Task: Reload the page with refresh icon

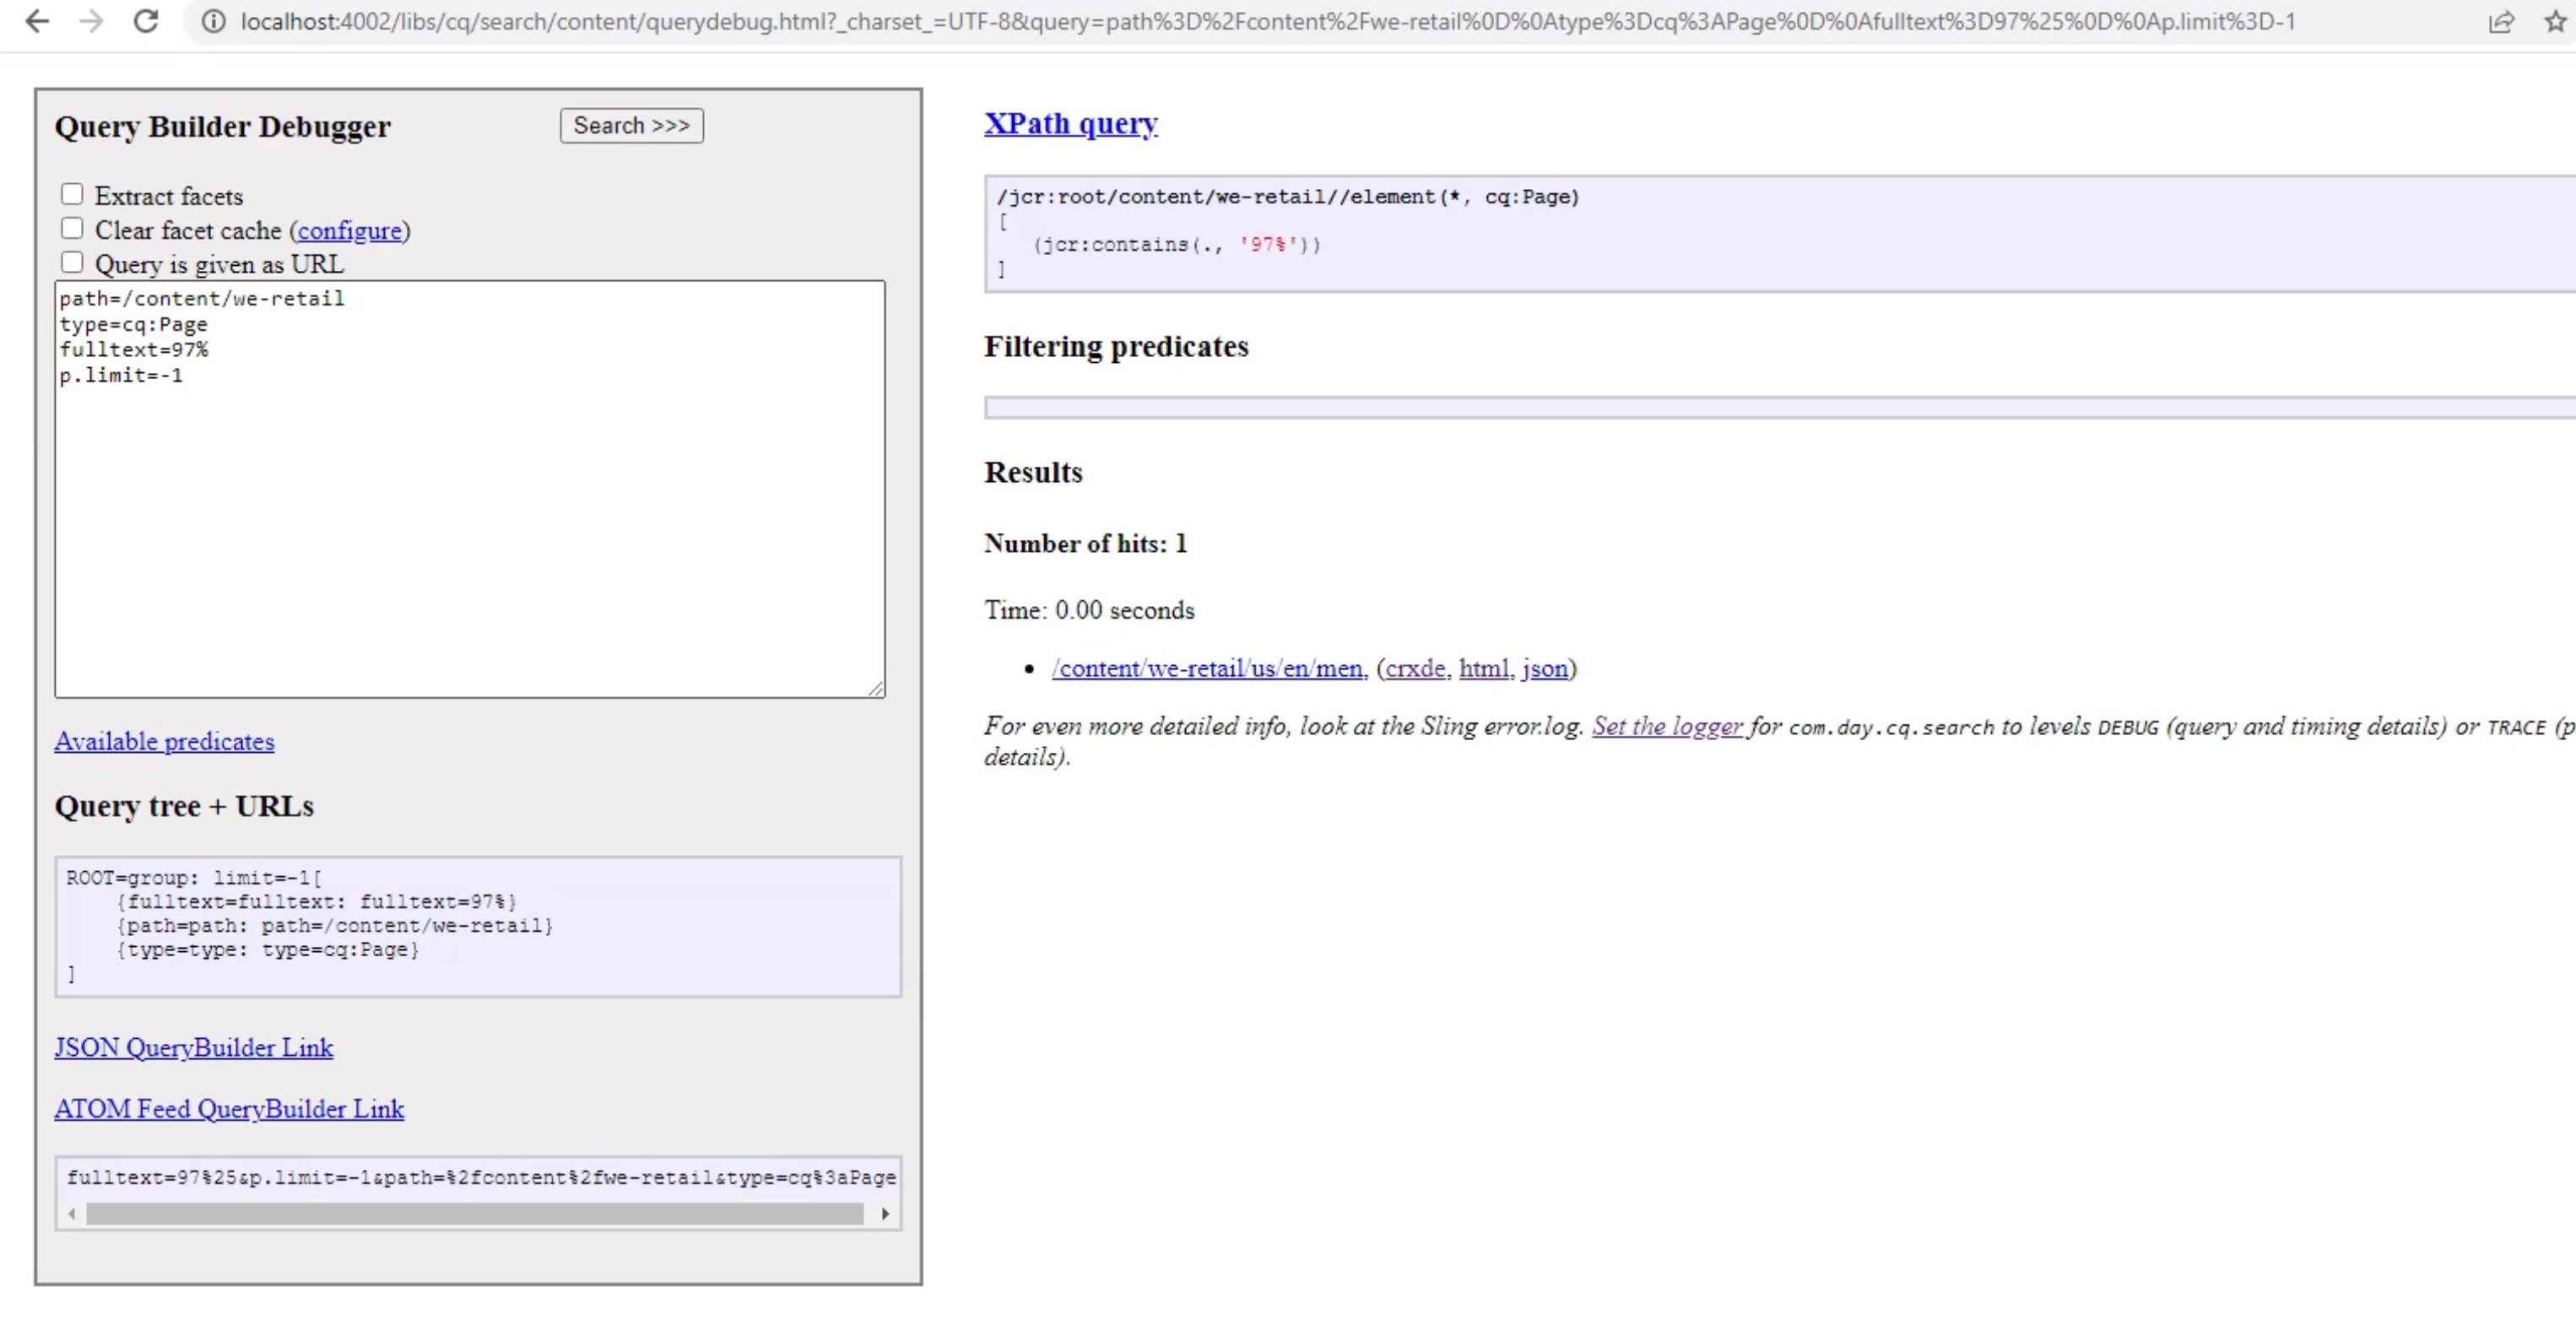Action: pos(146,21)
